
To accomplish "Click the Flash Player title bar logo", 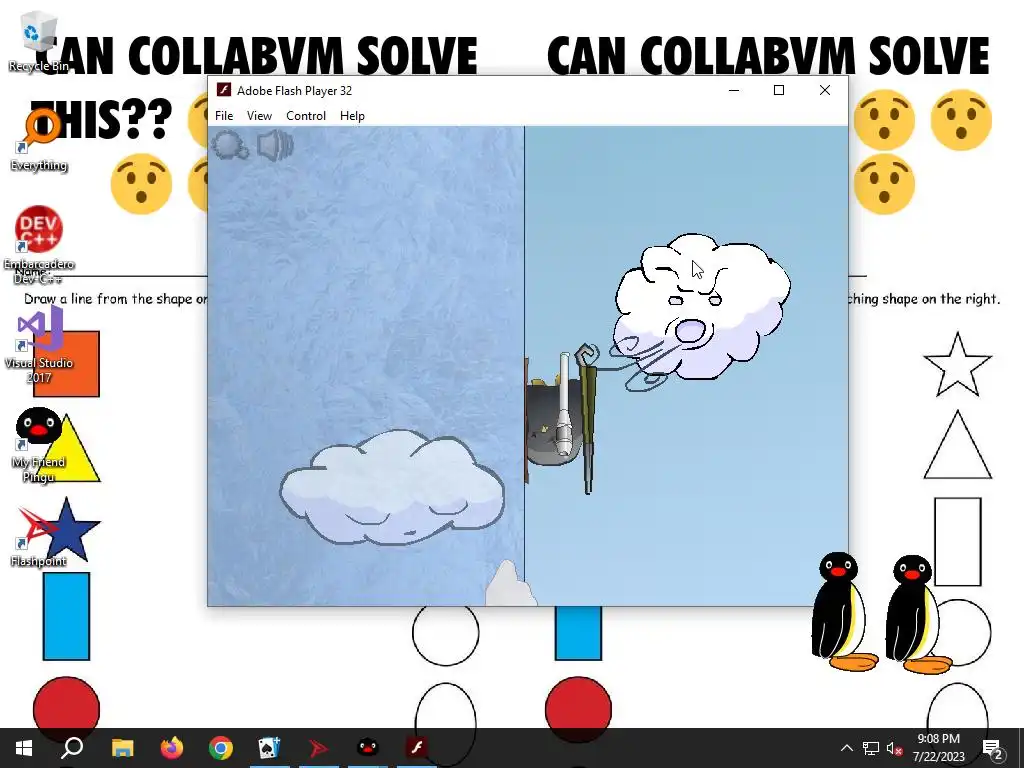I will [x=224, y=90].
